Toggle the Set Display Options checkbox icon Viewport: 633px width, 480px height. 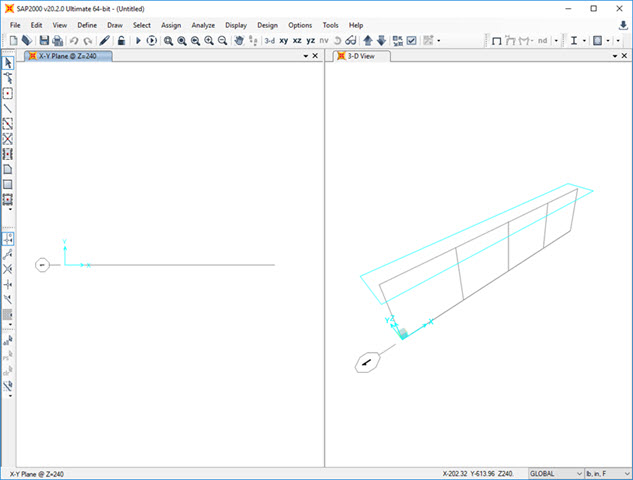pos(412,41)
